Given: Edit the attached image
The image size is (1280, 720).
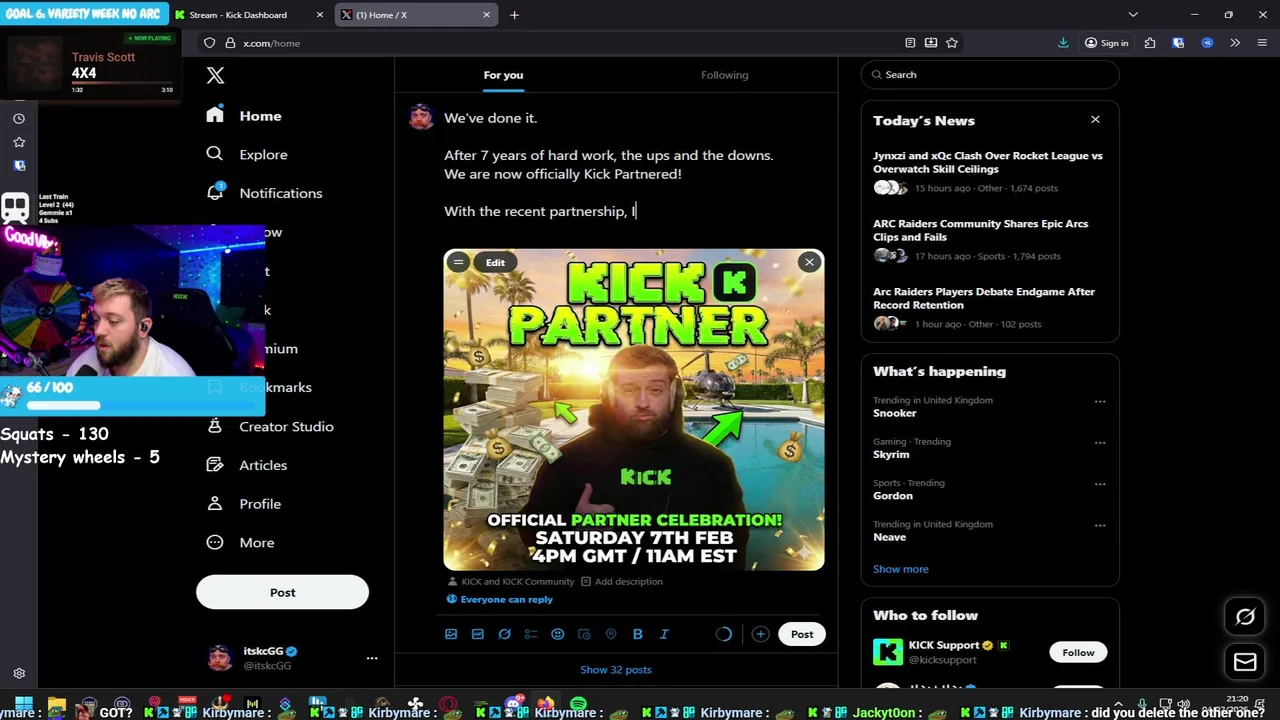Looking at the screenshot, I should click(495, 262).
